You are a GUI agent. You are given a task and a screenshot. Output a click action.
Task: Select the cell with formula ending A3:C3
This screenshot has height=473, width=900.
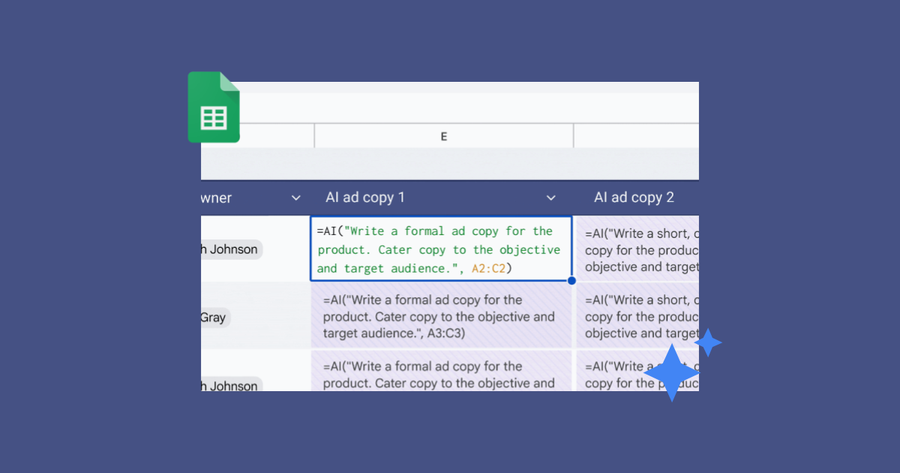click(x=441, y=316)
